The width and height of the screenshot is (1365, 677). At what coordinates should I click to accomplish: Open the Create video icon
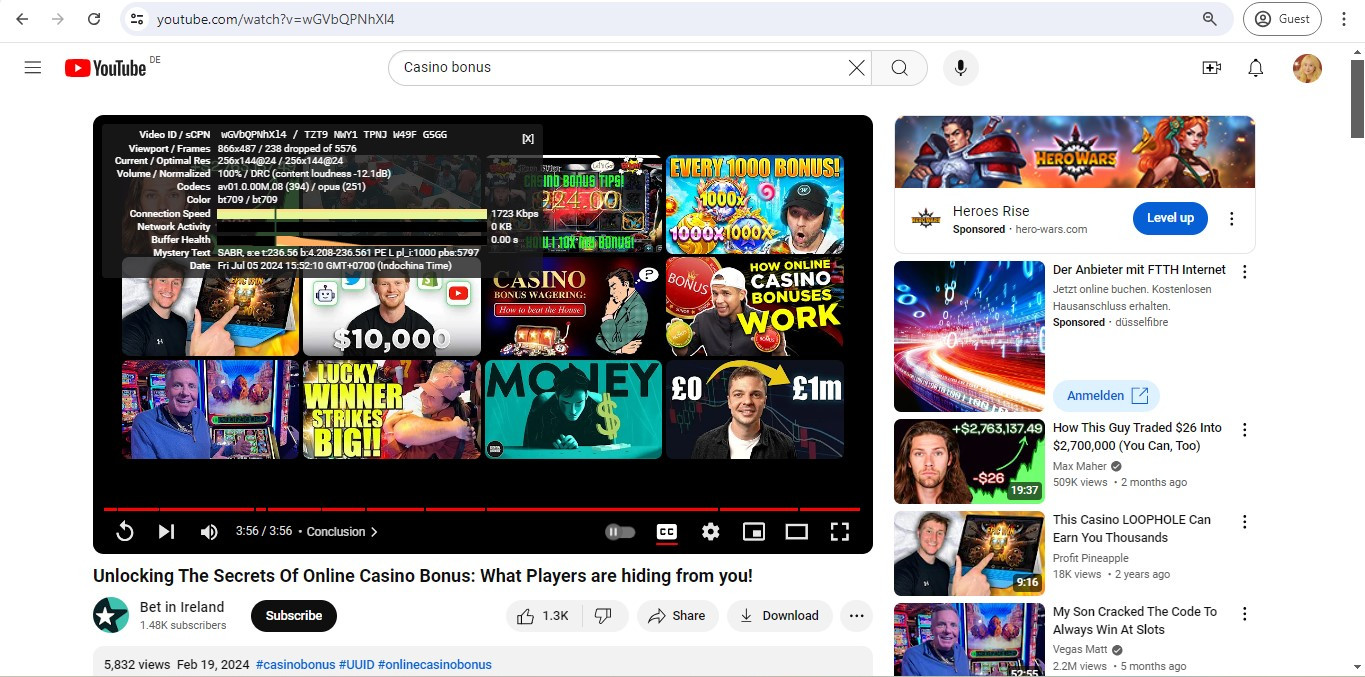coord(1211,68)
